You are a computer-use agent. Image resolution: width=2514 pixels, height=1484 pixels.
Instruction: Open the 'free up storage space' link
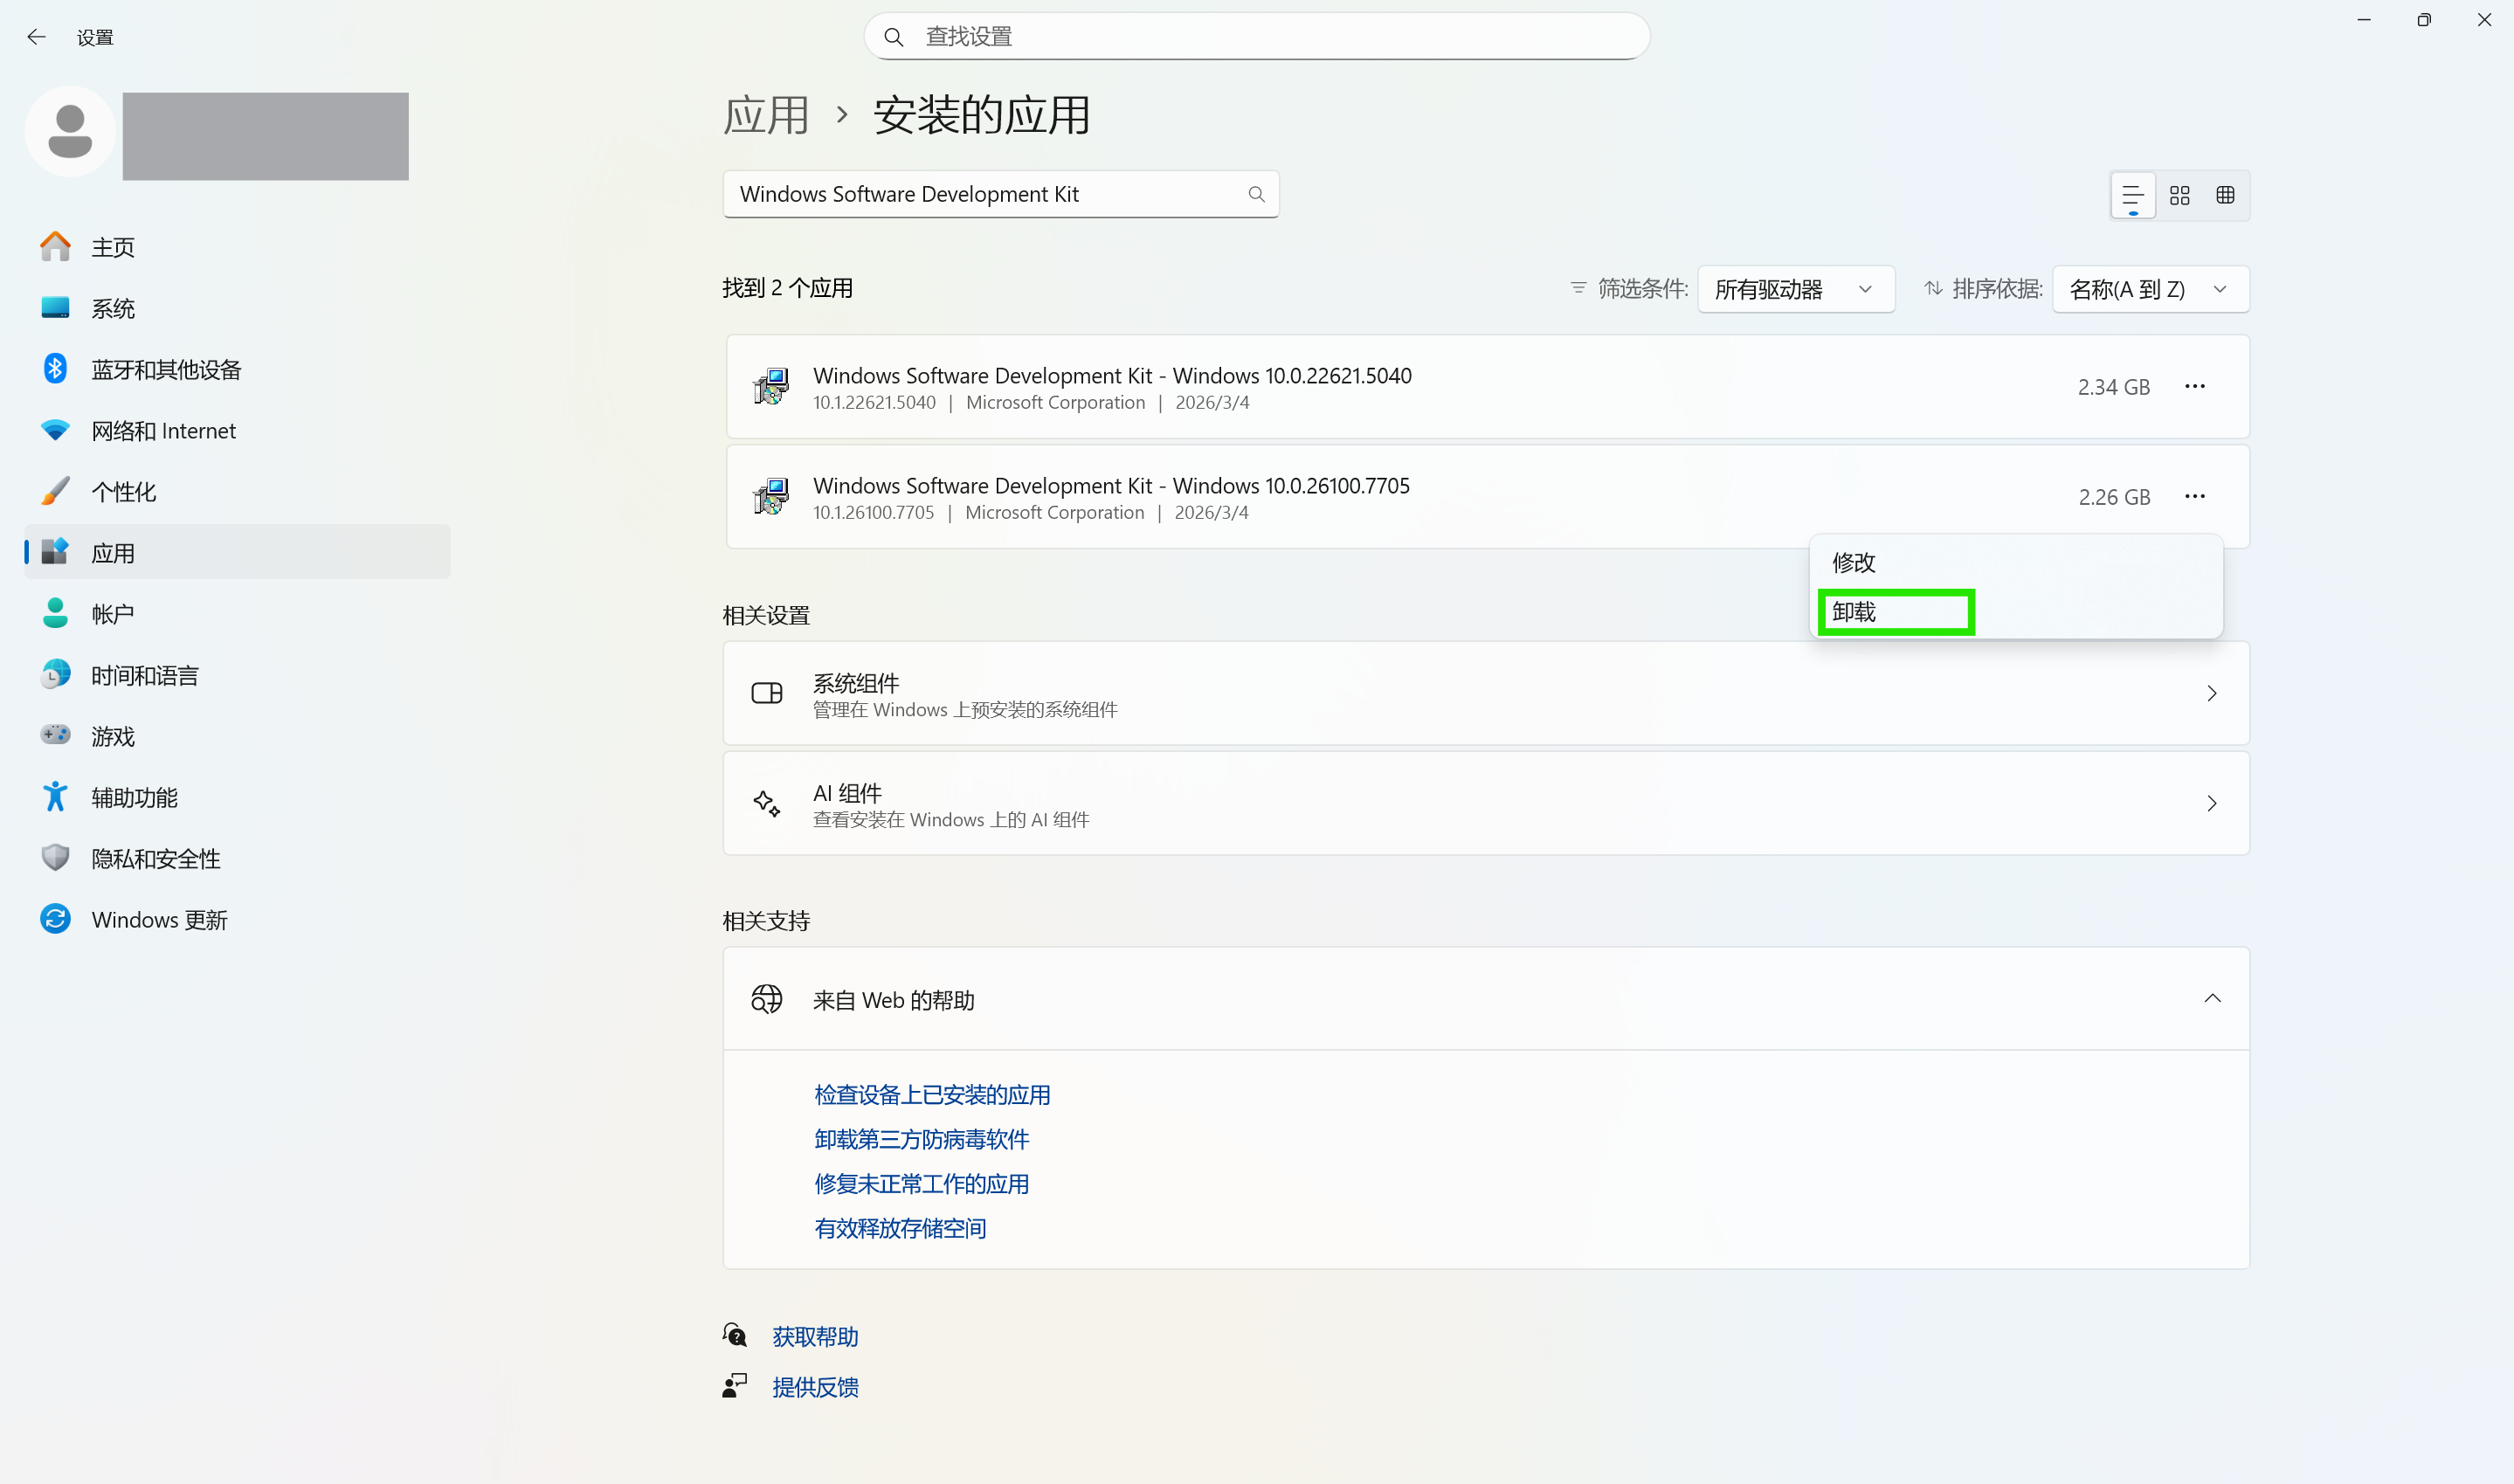[x=900, y=1228]
